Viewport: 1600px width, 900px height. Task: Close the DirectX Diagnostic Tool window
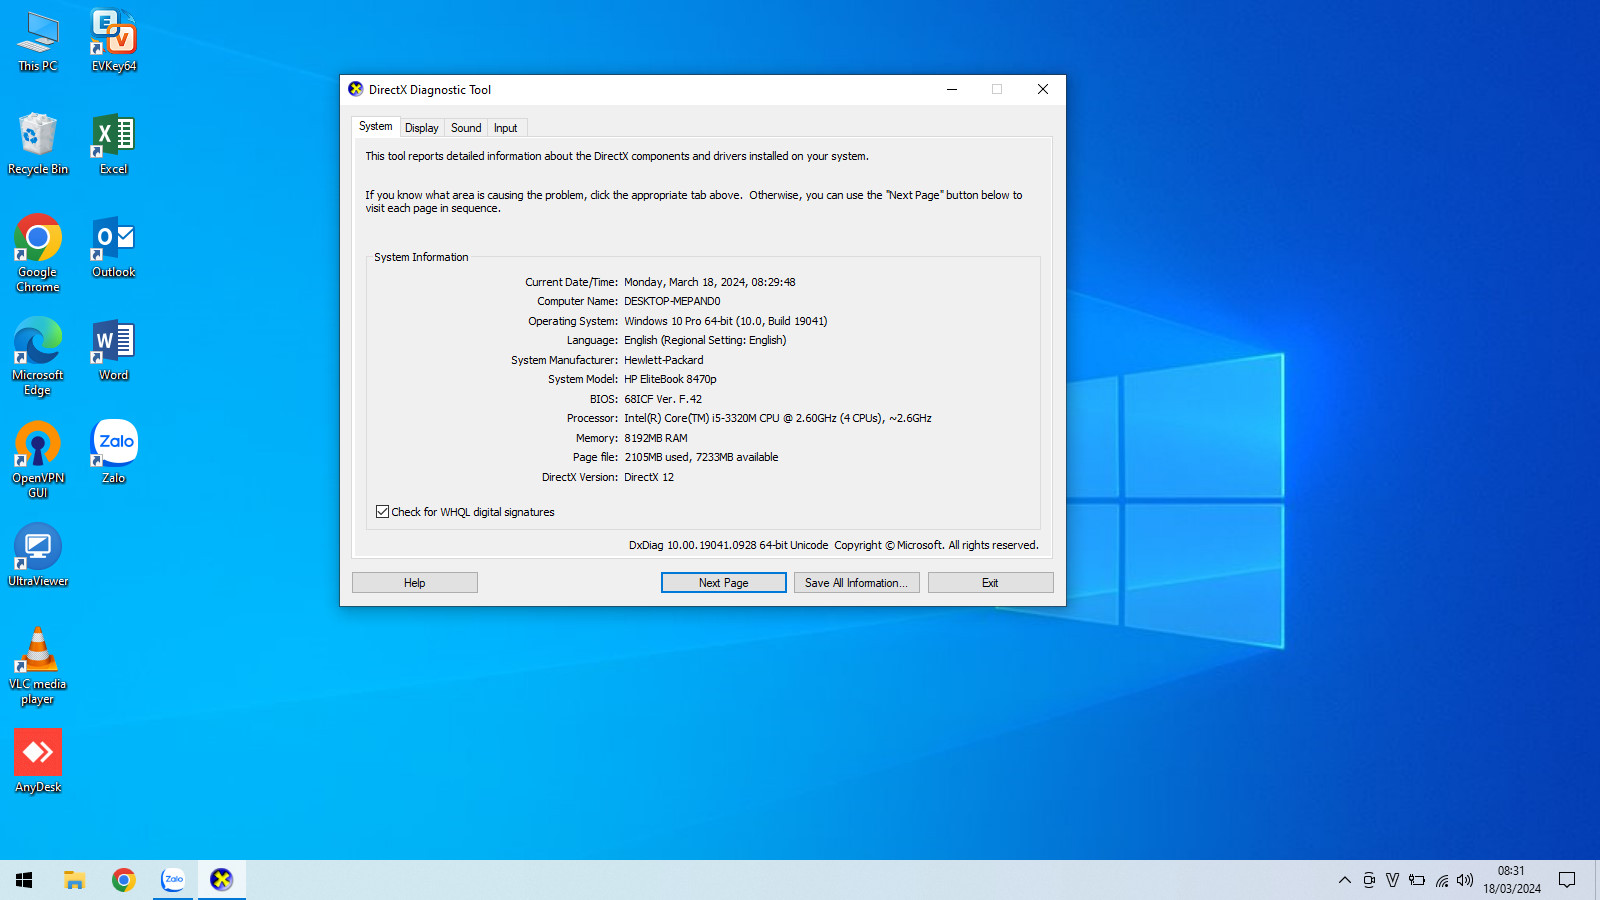1043,89
